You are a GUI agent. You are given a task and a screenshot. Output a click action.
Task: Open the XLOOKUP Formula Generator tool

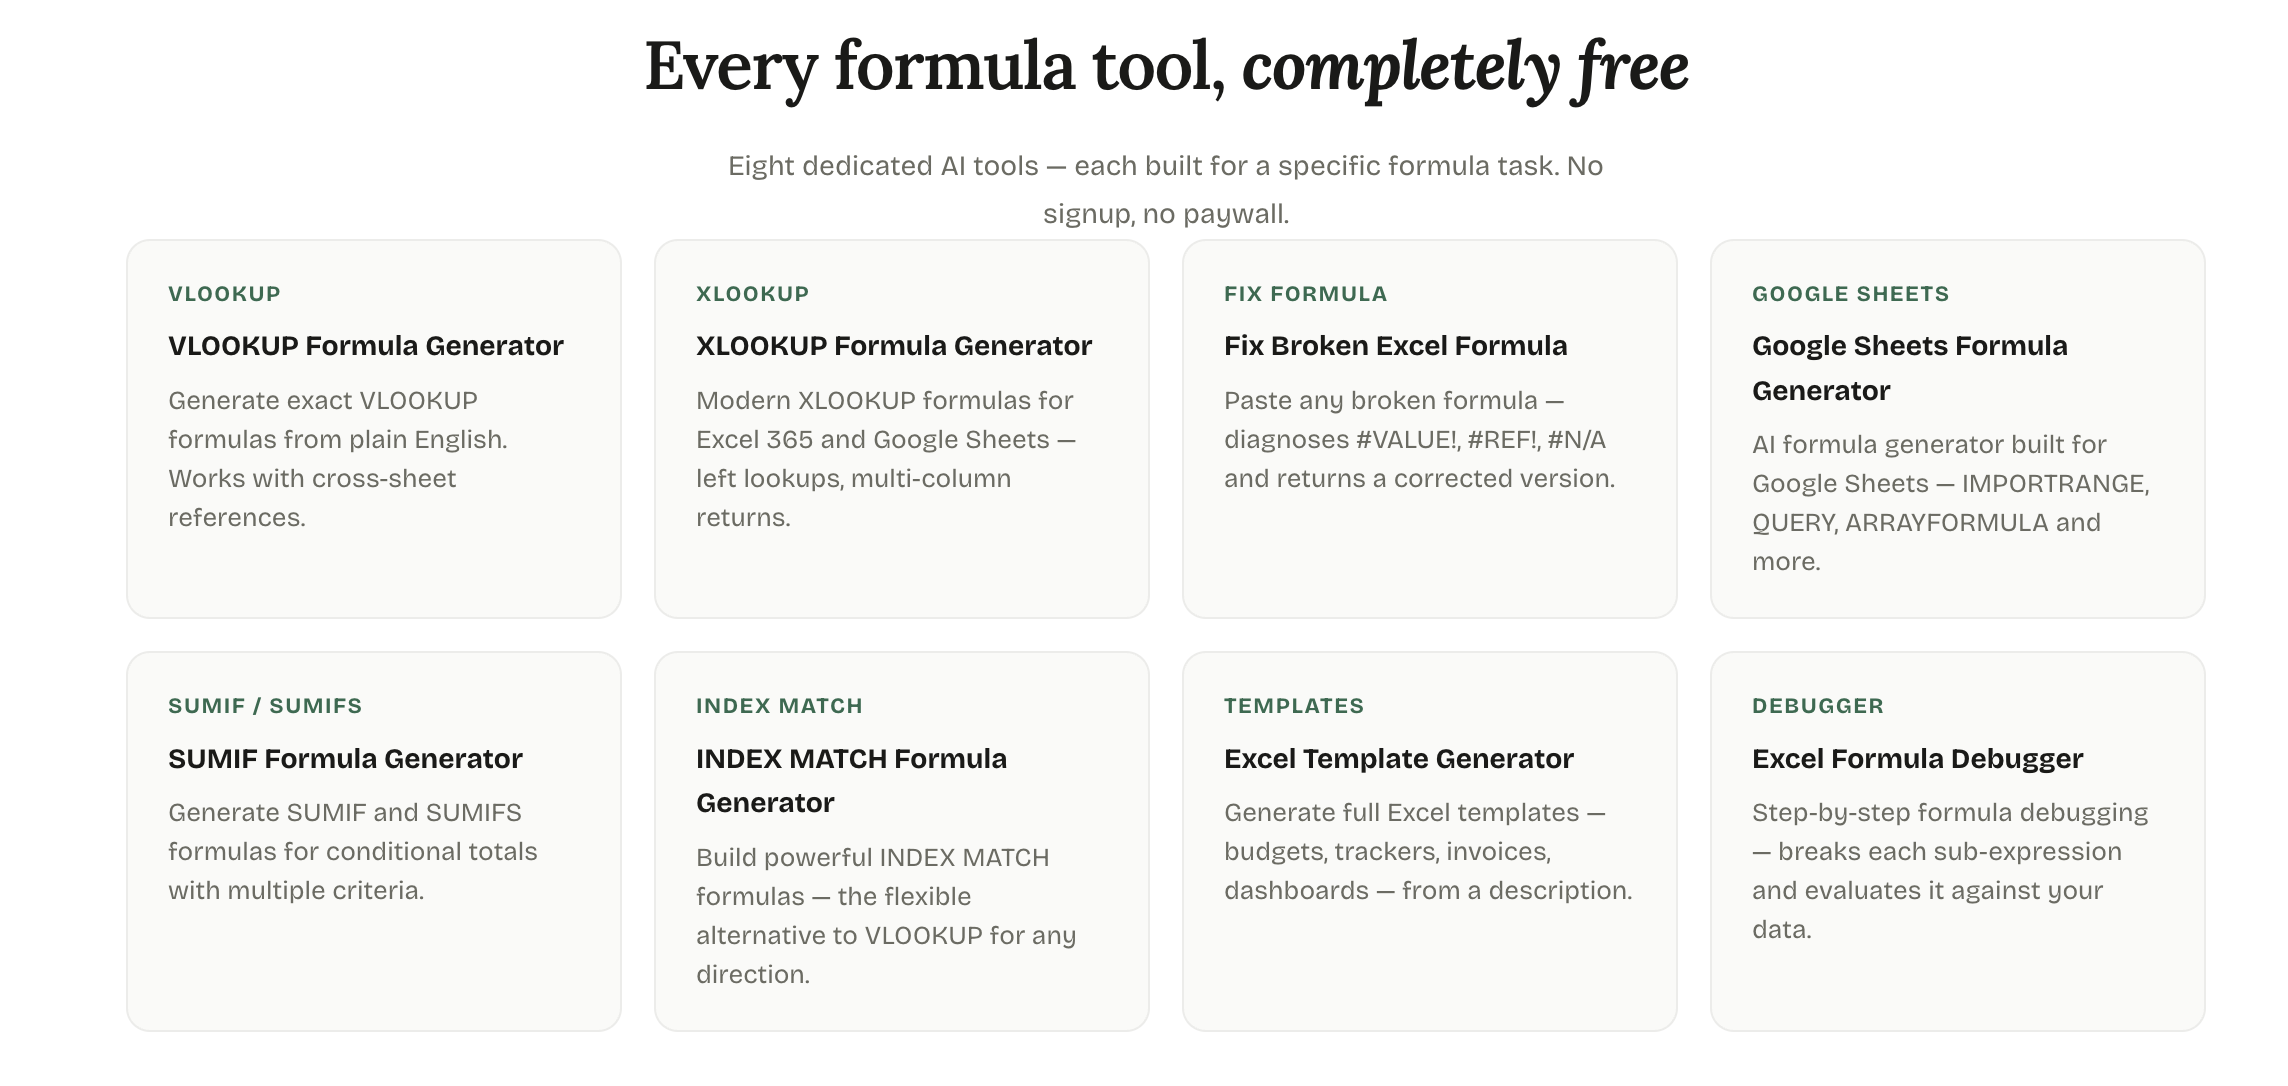893,345
